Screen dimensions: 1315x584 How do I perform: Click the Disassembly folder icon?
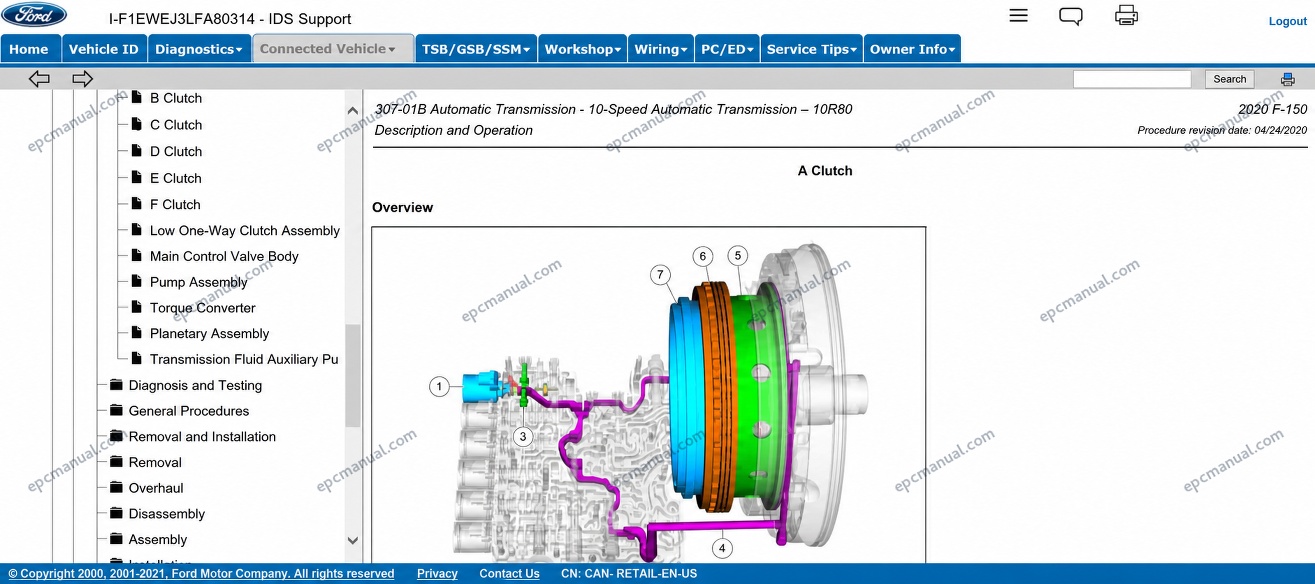click(x=116, y=513)
